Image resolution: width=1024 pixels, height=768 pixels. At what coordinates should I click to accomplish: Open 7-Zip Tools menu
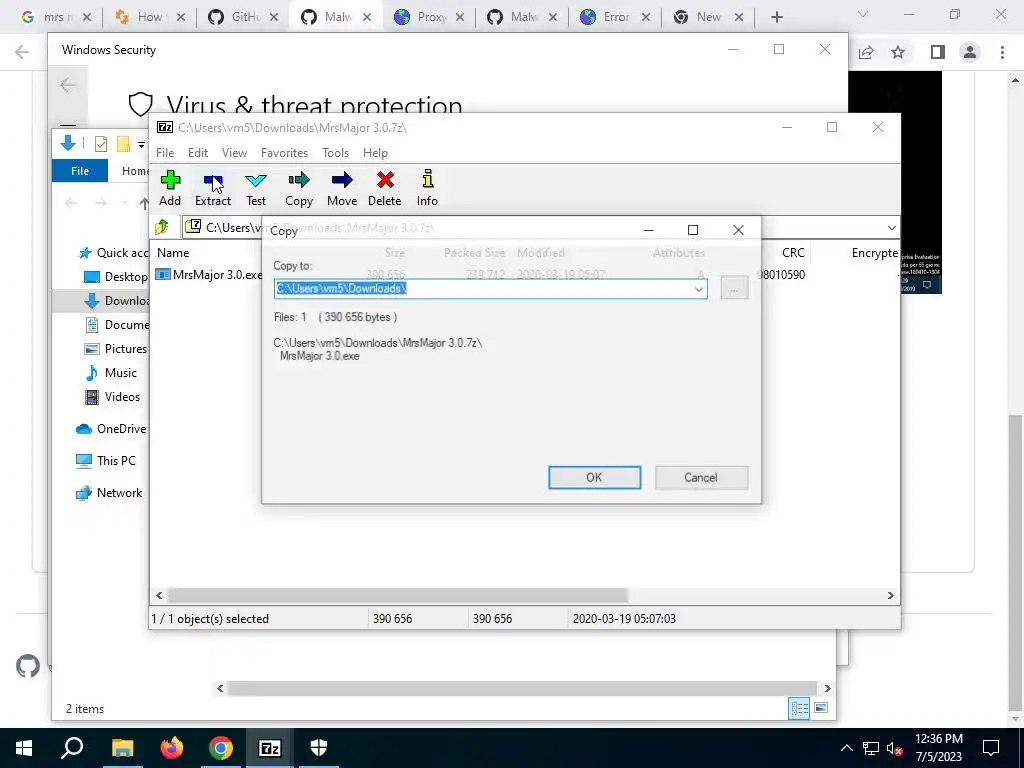click(335, 153)
